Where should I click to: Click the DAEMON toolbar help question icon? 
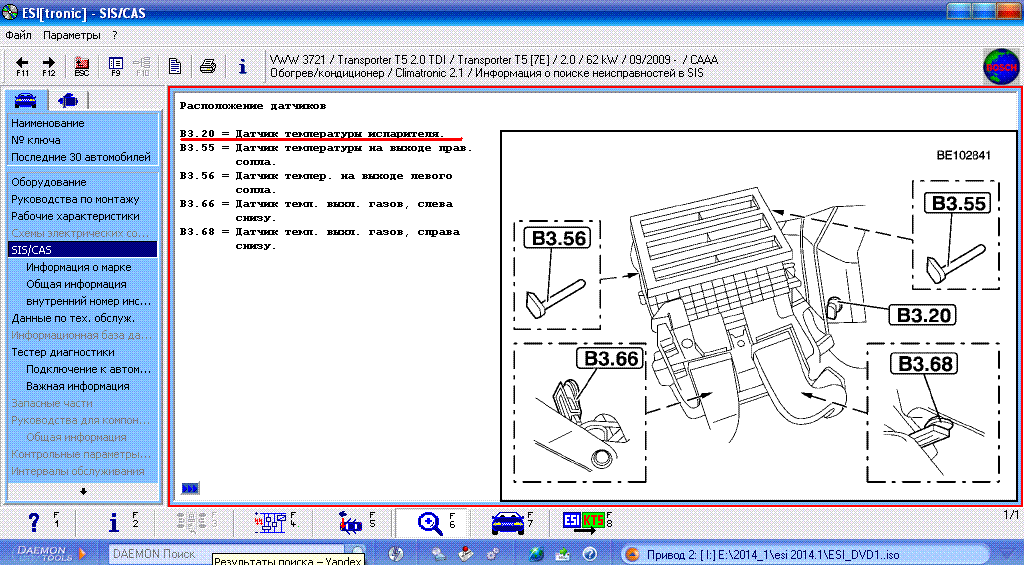click(588, 554)
